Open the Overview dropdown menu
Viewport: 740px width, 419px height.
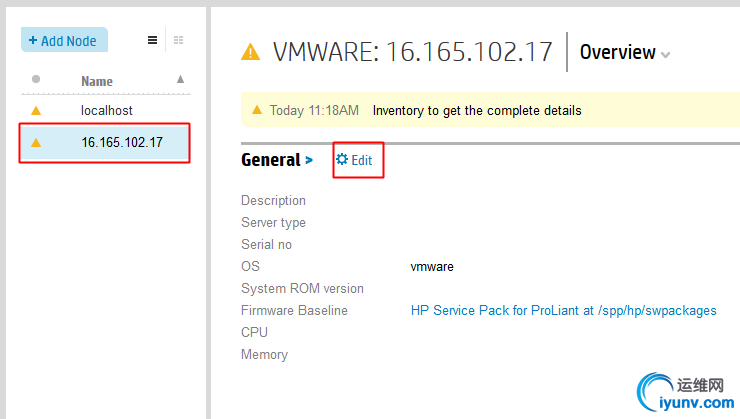617,52
